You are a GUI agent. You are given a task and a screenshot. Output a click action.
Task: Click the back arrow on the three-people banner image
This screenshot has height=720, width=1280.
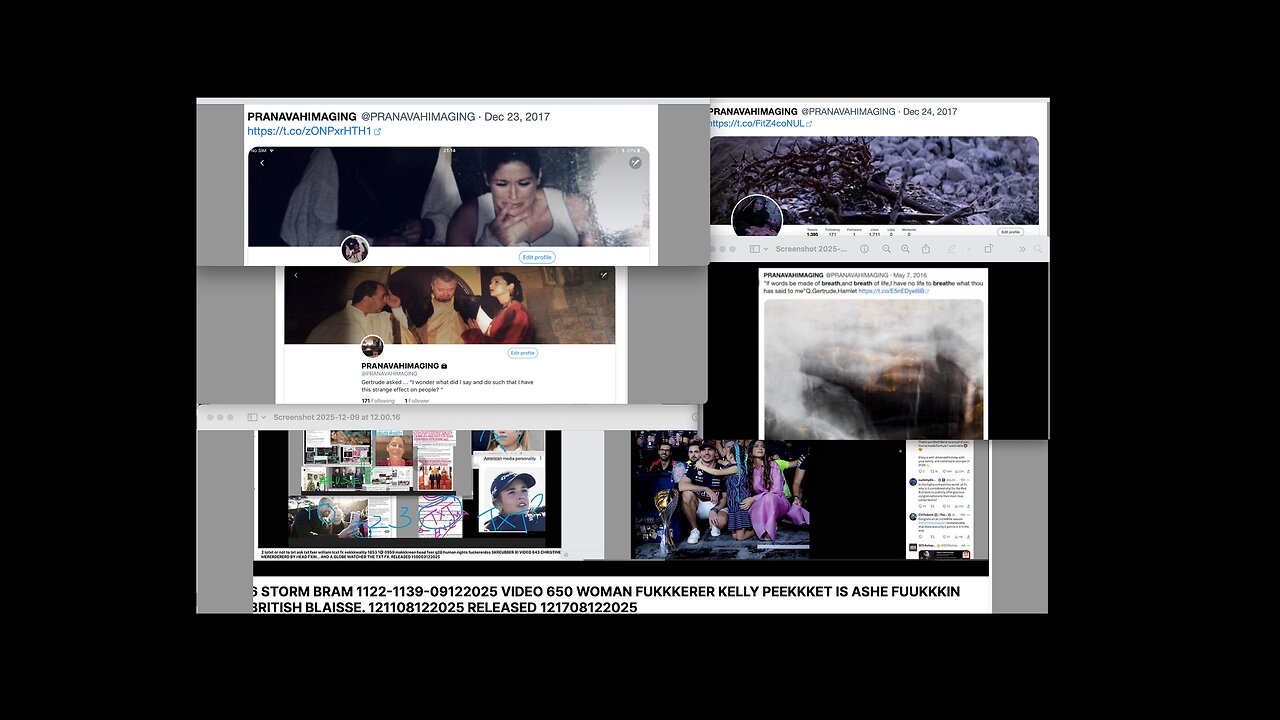(295, 275)
